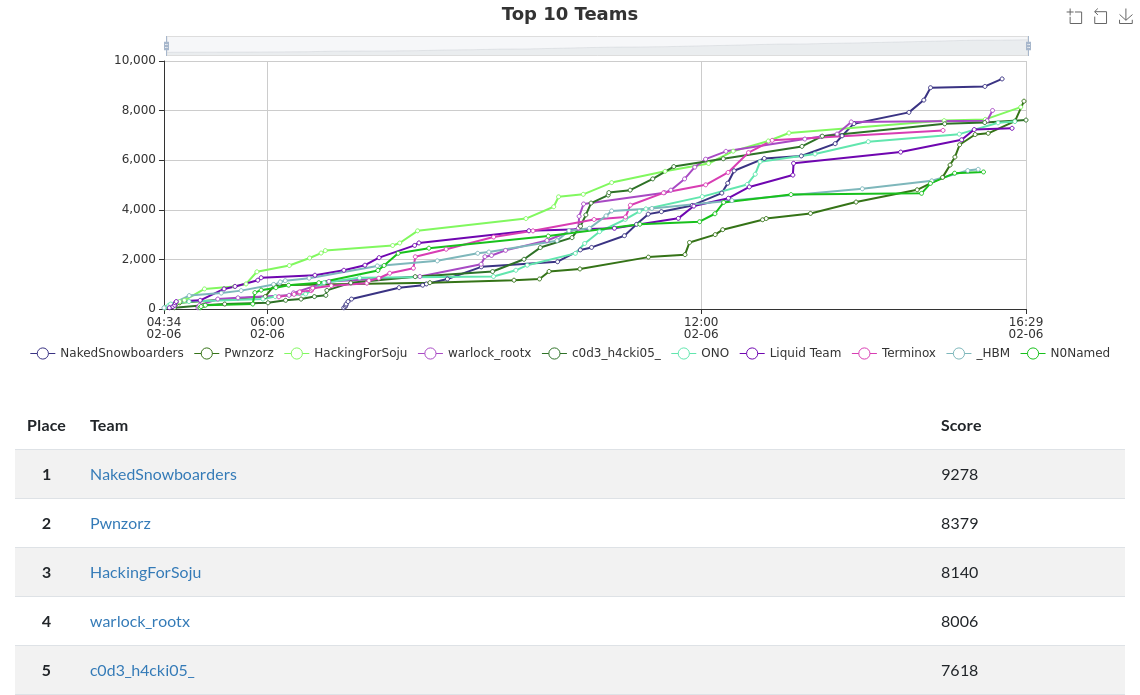Image resolution: width=1140 pixels, height=695 pixels.
Task: Toggle _HBM legend item
Action: pyautogui.click(x=978, y=353)
